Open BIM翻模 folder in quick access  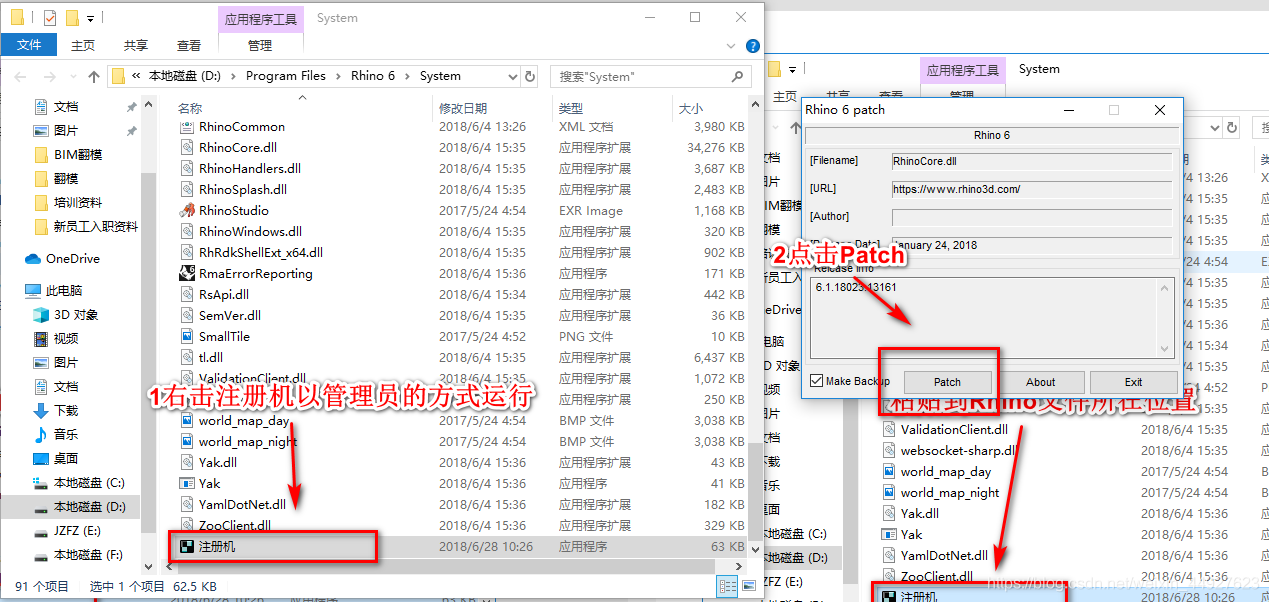67,155
